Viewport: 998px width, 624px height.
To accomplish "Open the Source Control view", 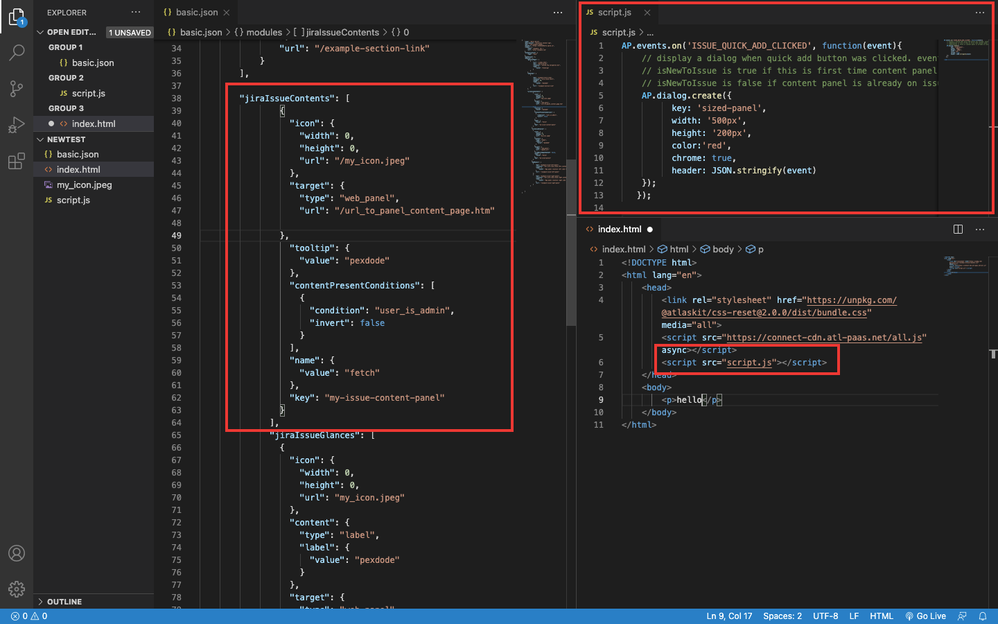I will (17, 89).
